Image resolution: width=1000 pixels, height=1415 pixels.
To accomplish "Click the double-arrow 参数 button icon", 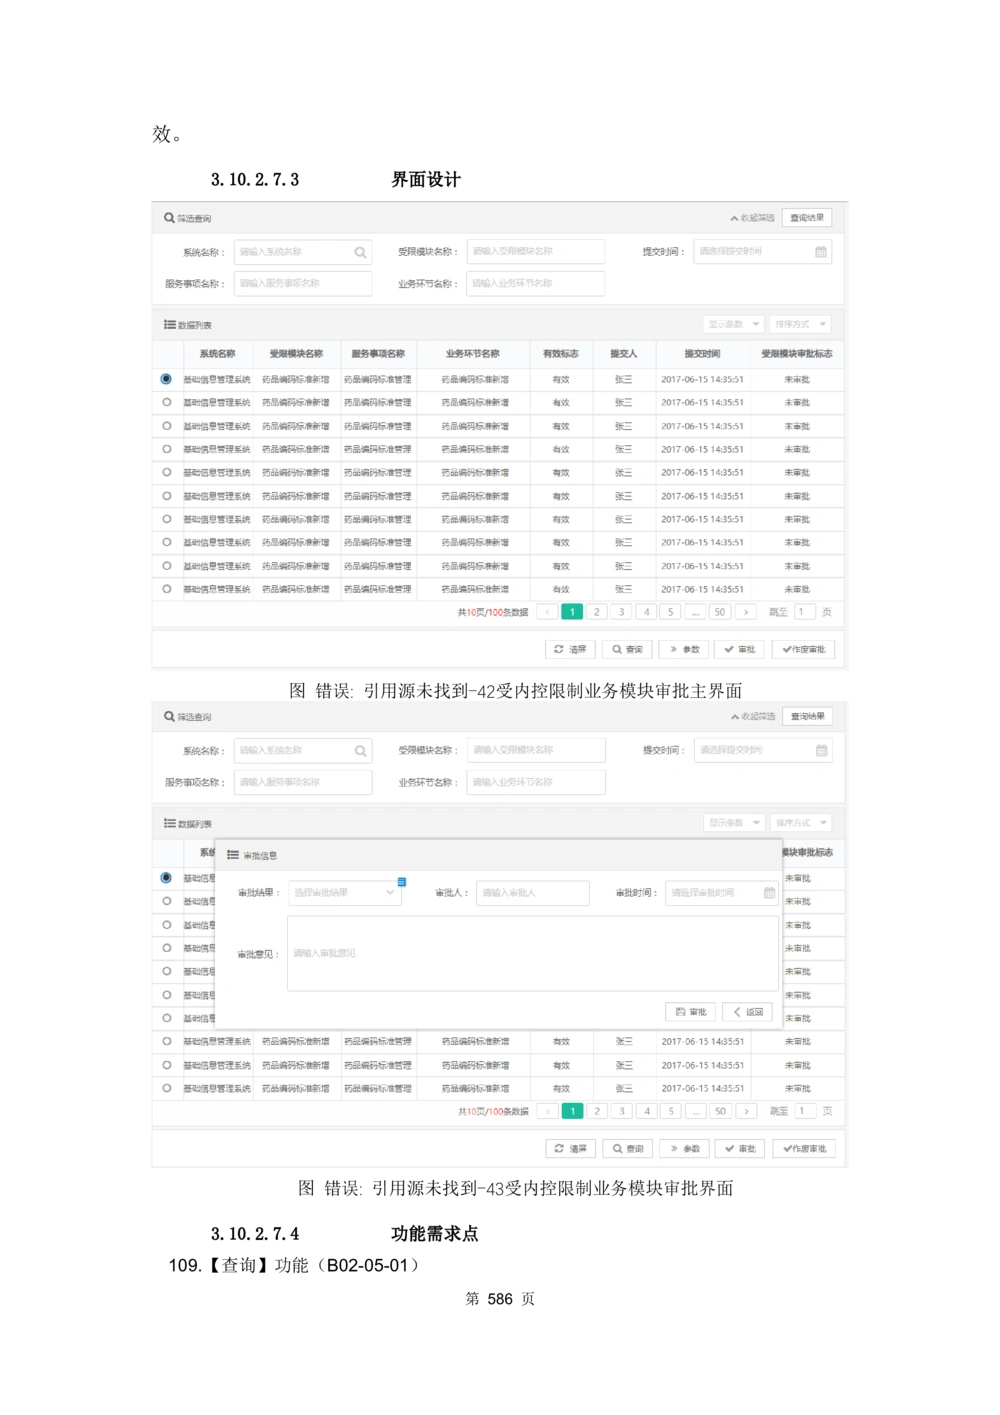I will [674, 648].
